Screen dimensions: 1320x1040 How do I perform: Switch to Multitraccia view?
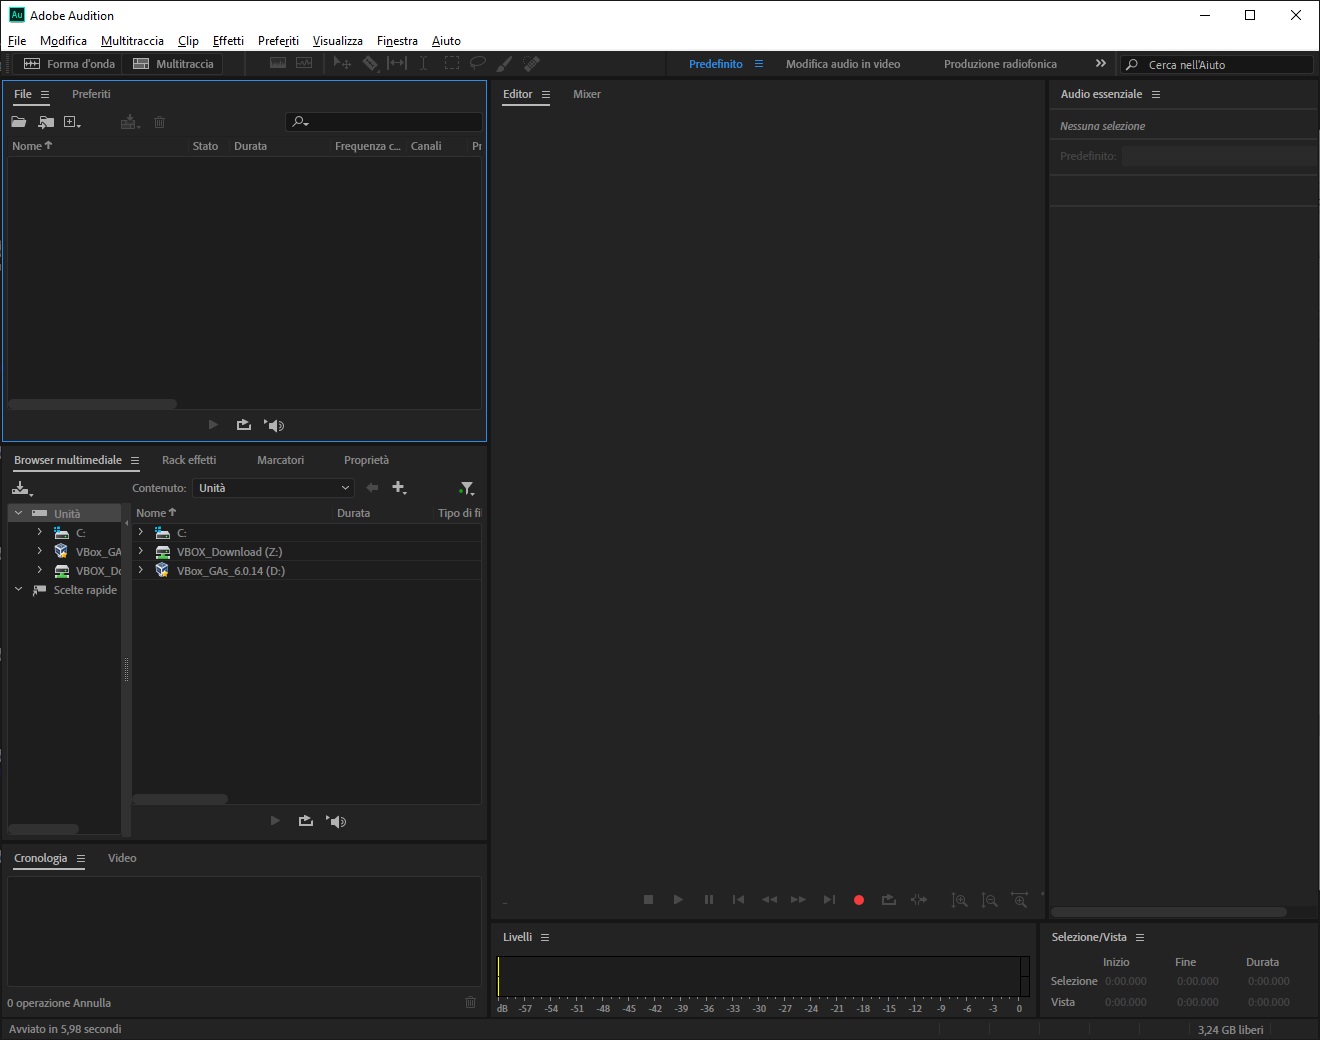coord(174,64)
